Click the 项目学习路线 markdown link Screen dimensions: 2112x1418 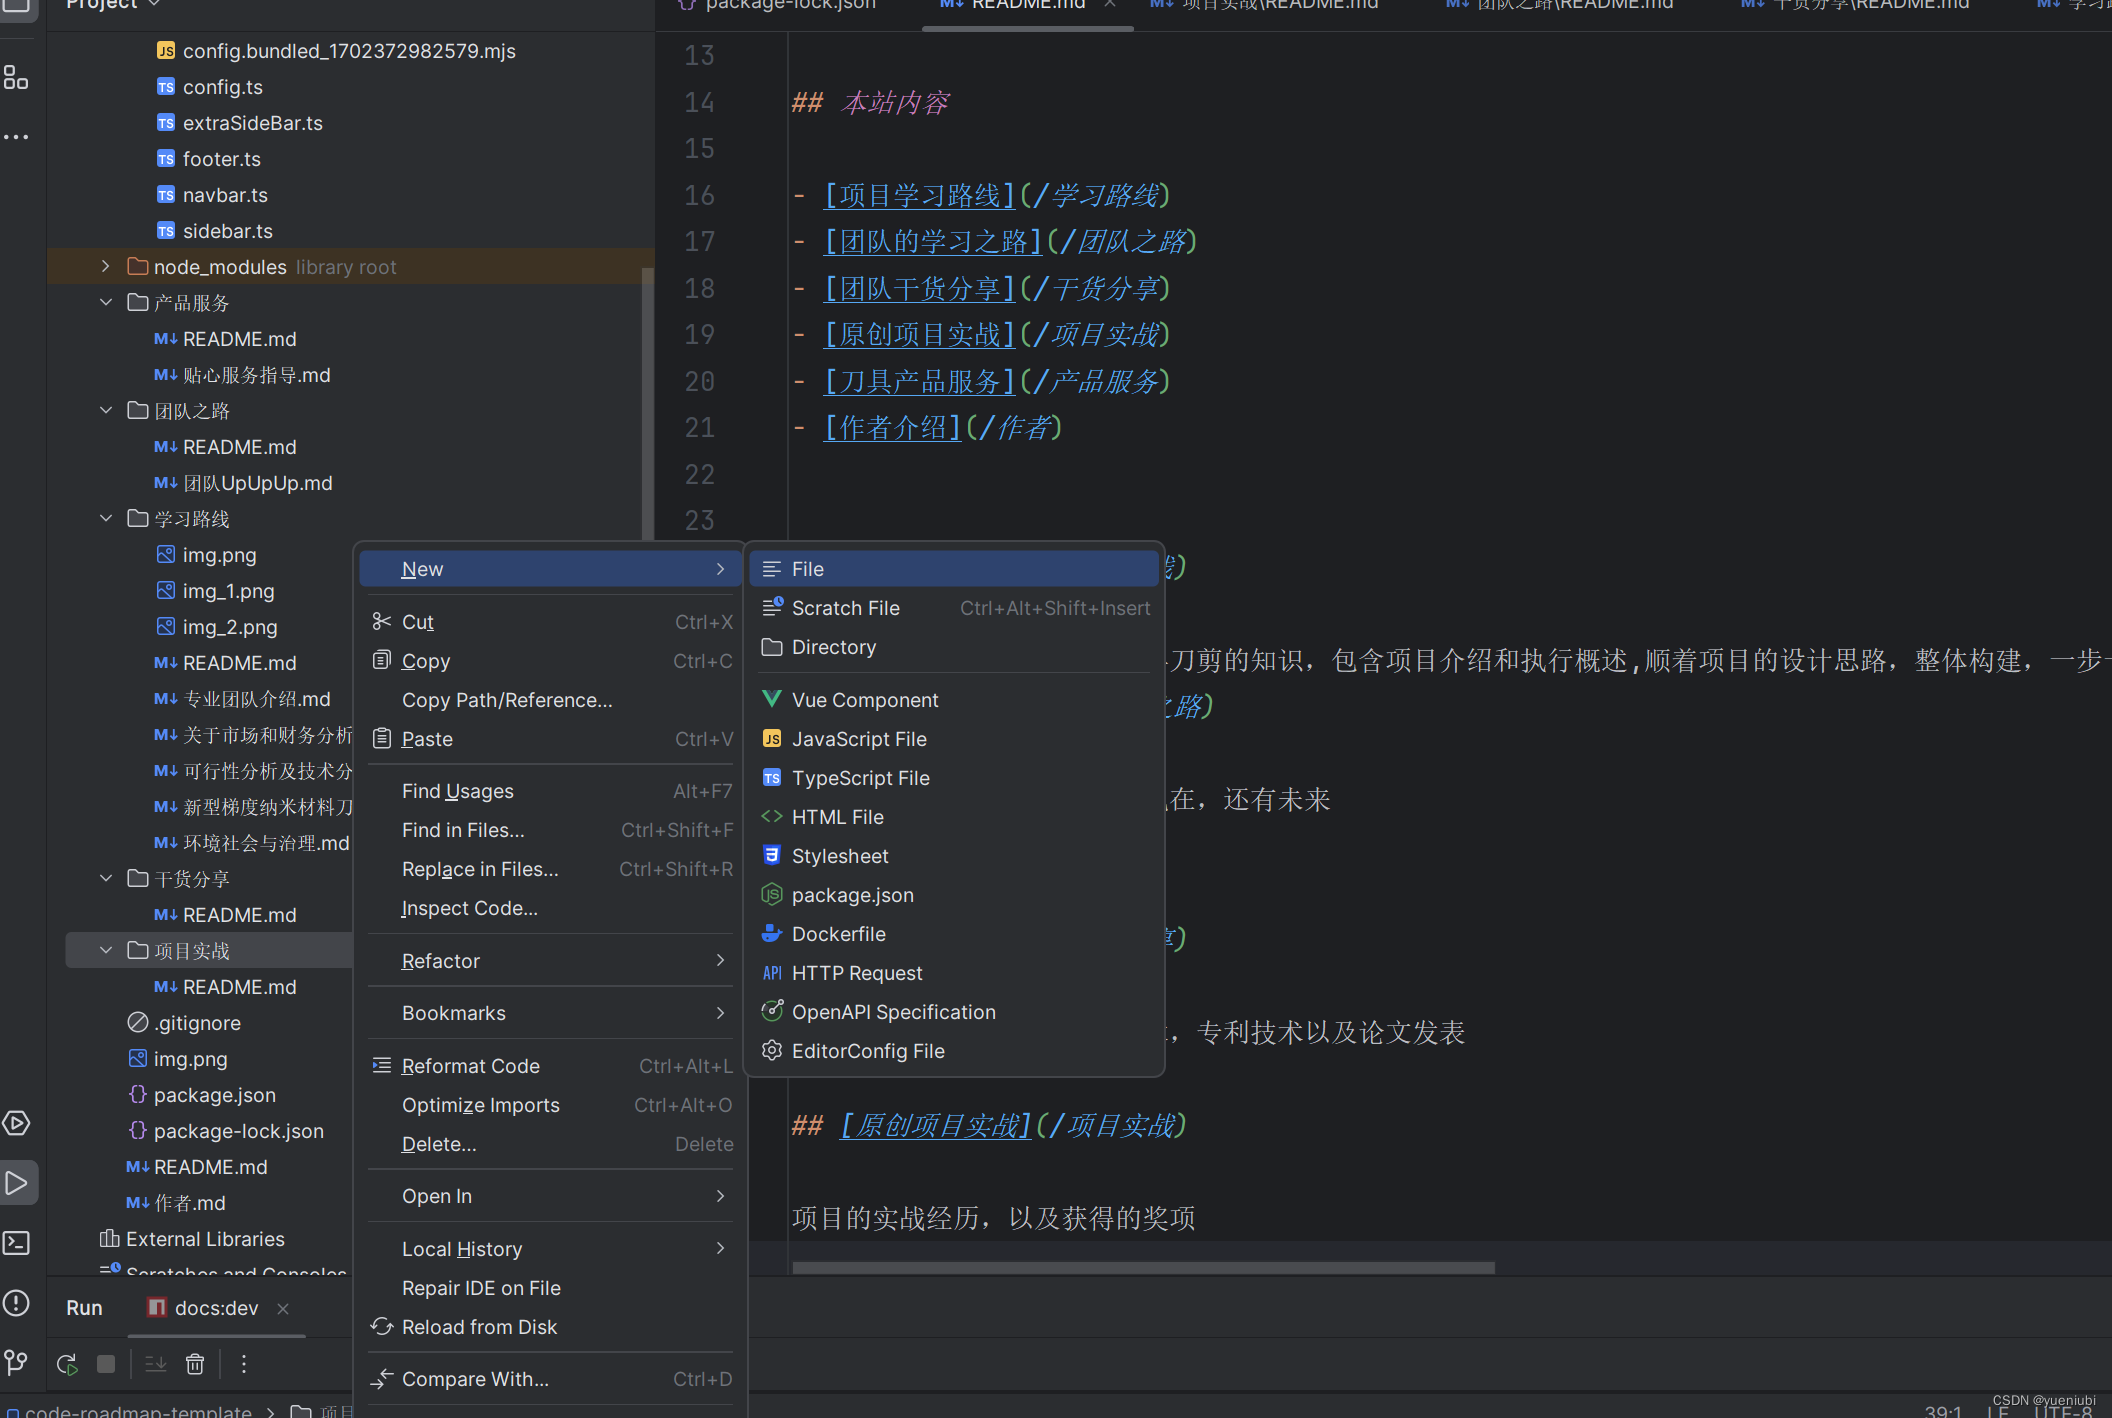pyautogui.click(x=919, y=195)
